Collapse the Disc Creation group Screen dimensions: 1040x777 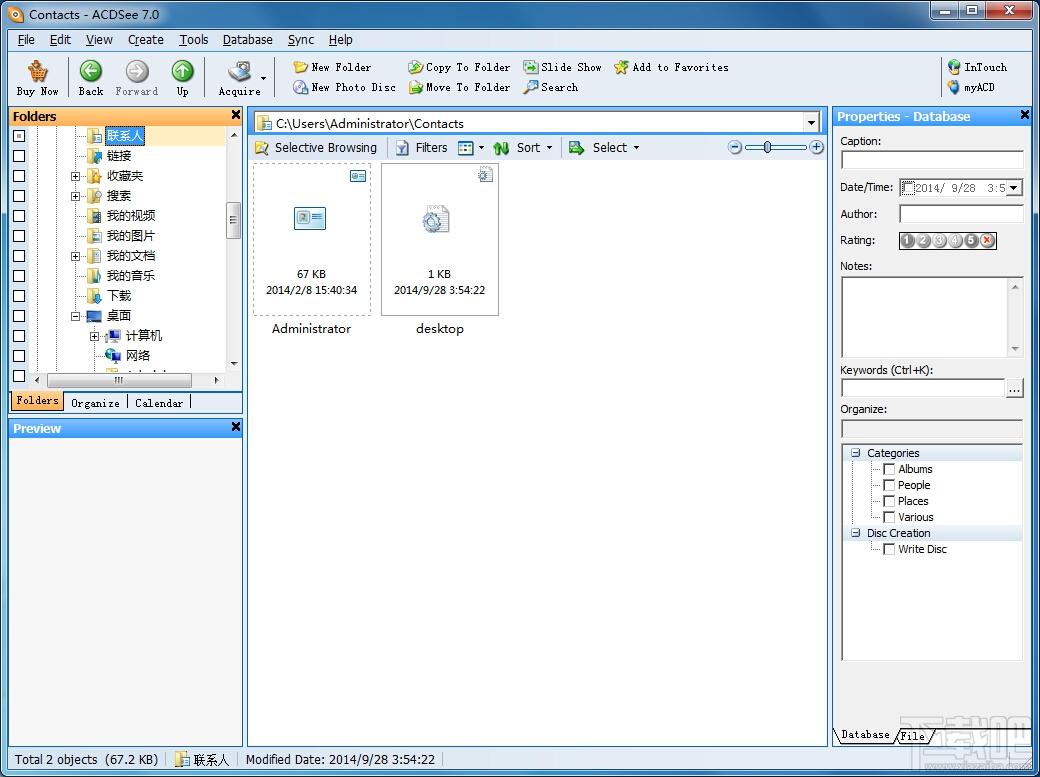856,533
